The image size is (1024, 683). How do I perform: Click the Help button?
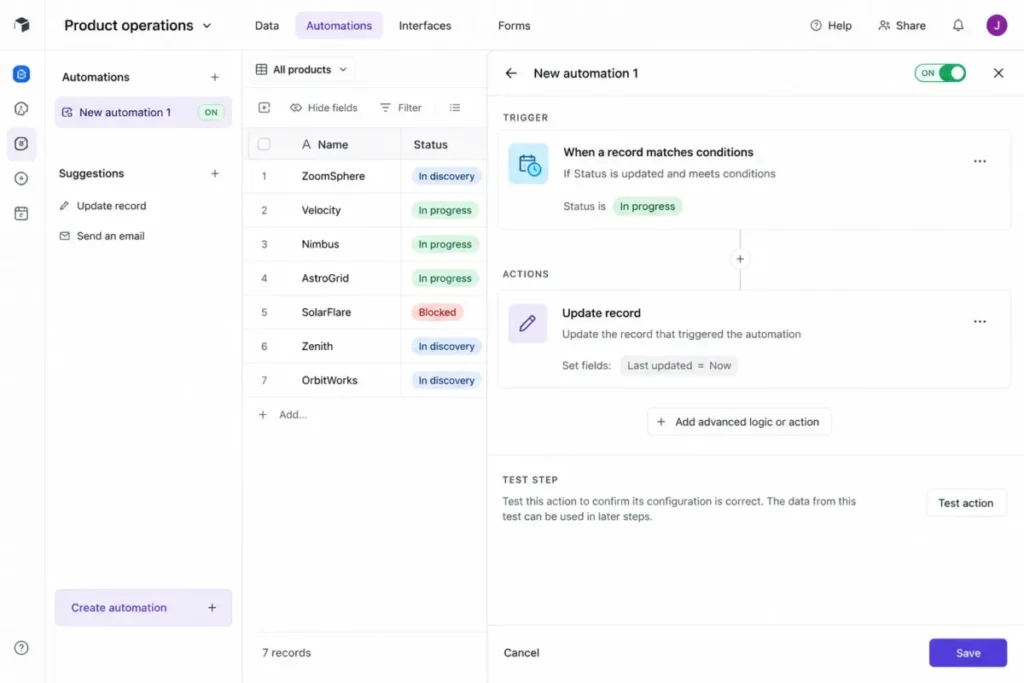(x=831, y=25)
